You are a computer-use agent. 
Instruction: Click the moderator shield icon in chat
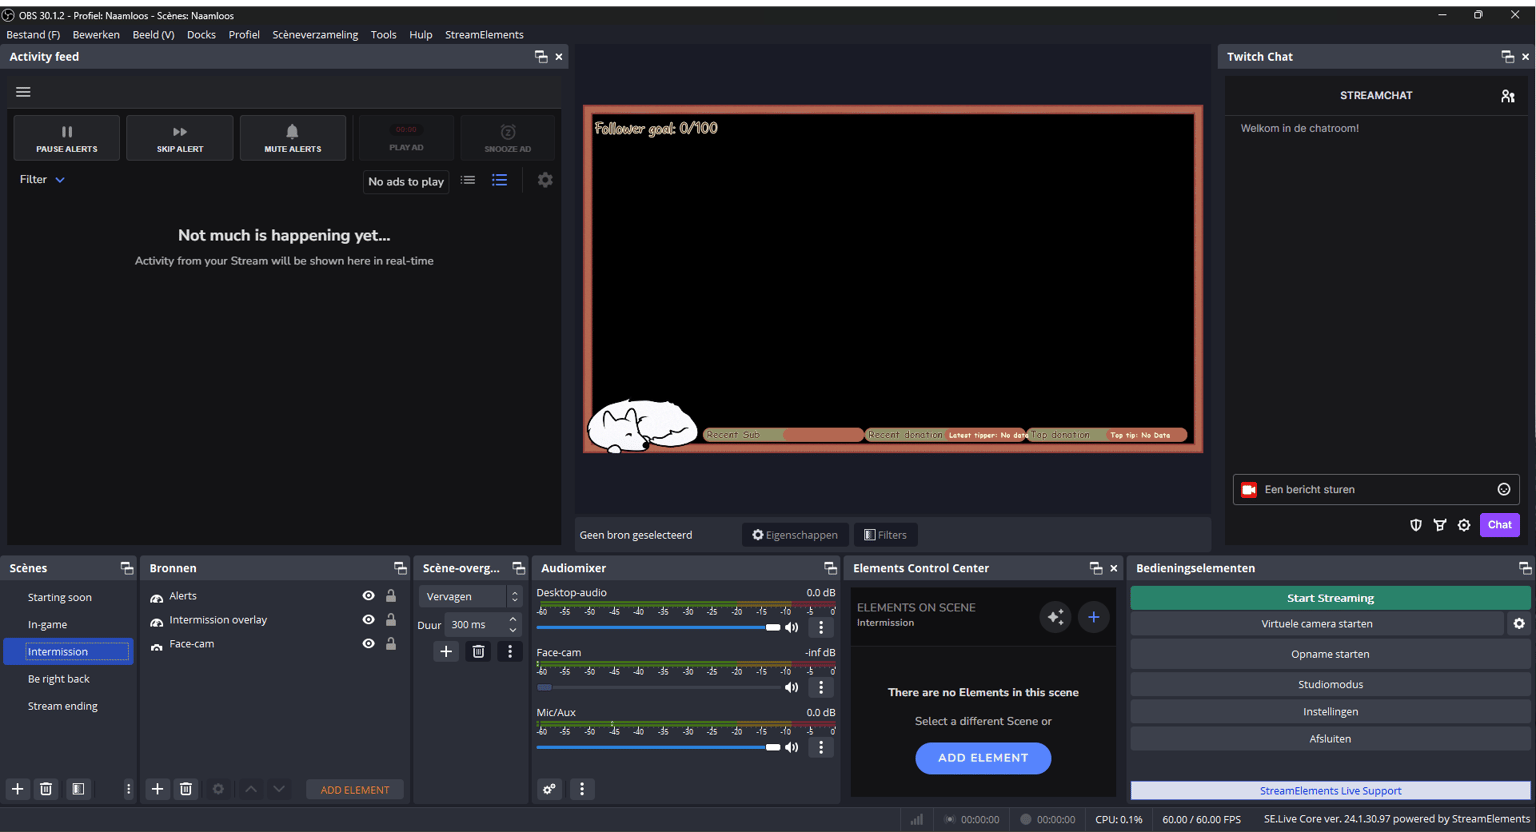[1416, 525]
